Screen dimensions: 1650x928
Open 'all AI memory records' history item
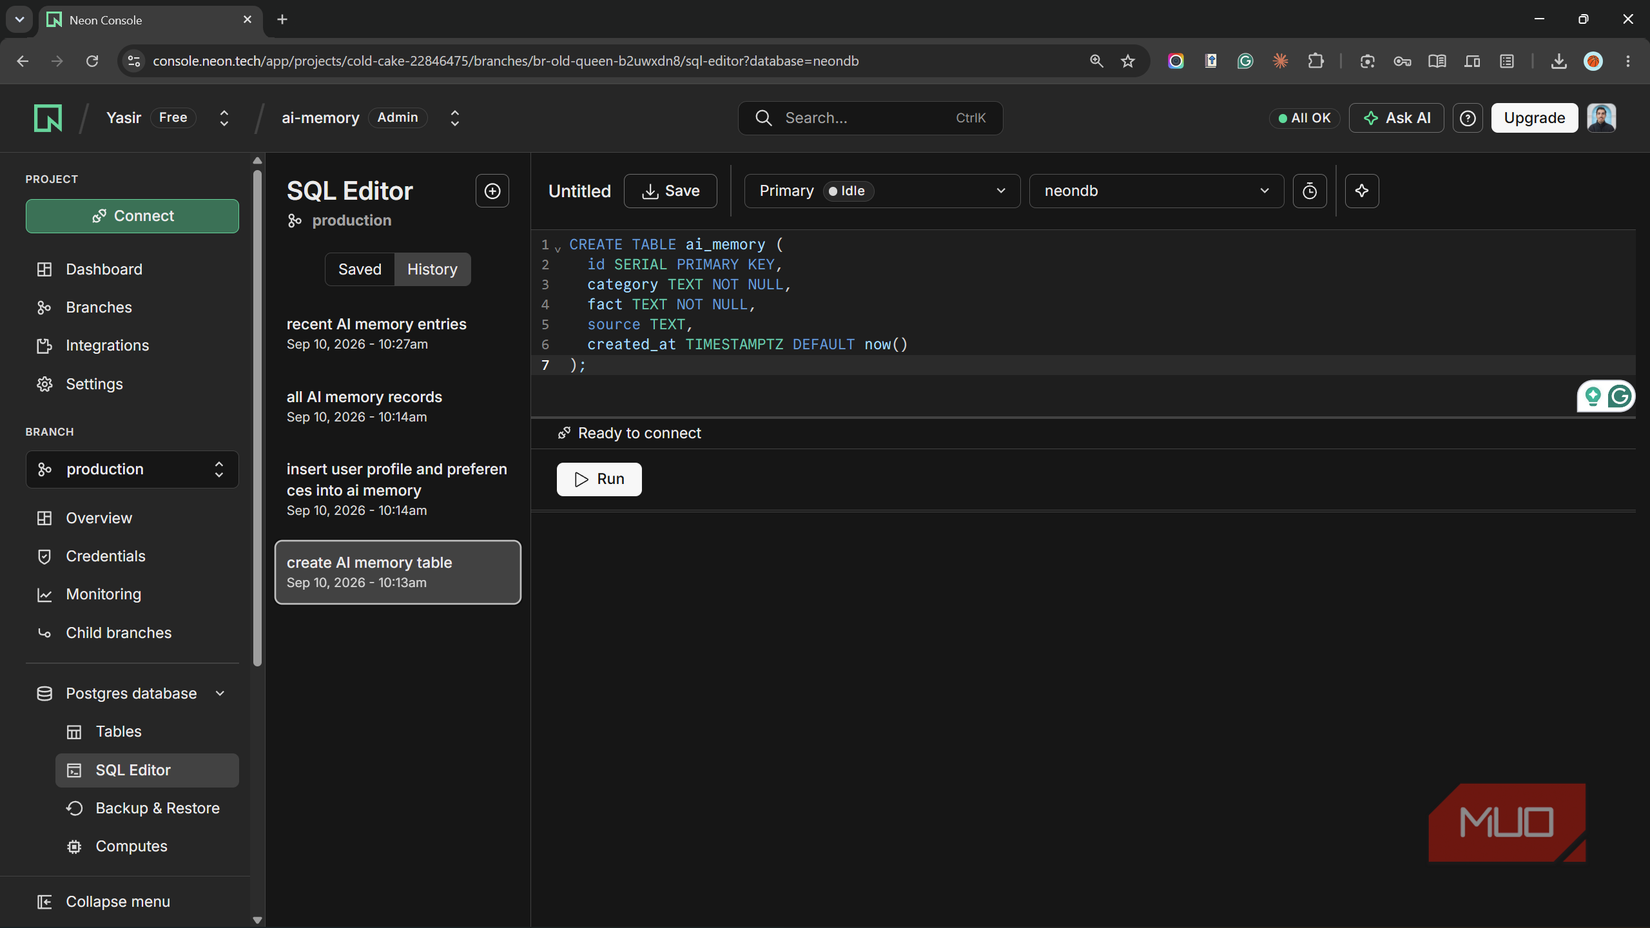[x=398, y=406]
